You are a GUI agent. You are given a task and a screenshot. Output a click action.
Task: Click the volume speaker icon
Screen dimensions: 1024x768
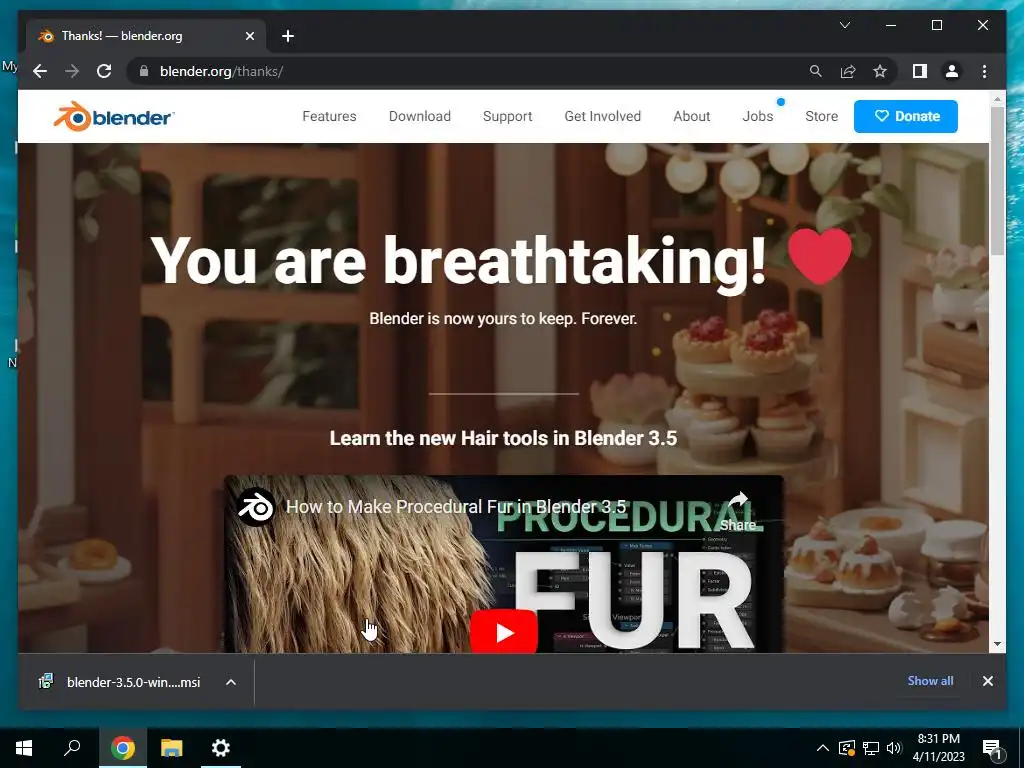[x=894, y=748]
